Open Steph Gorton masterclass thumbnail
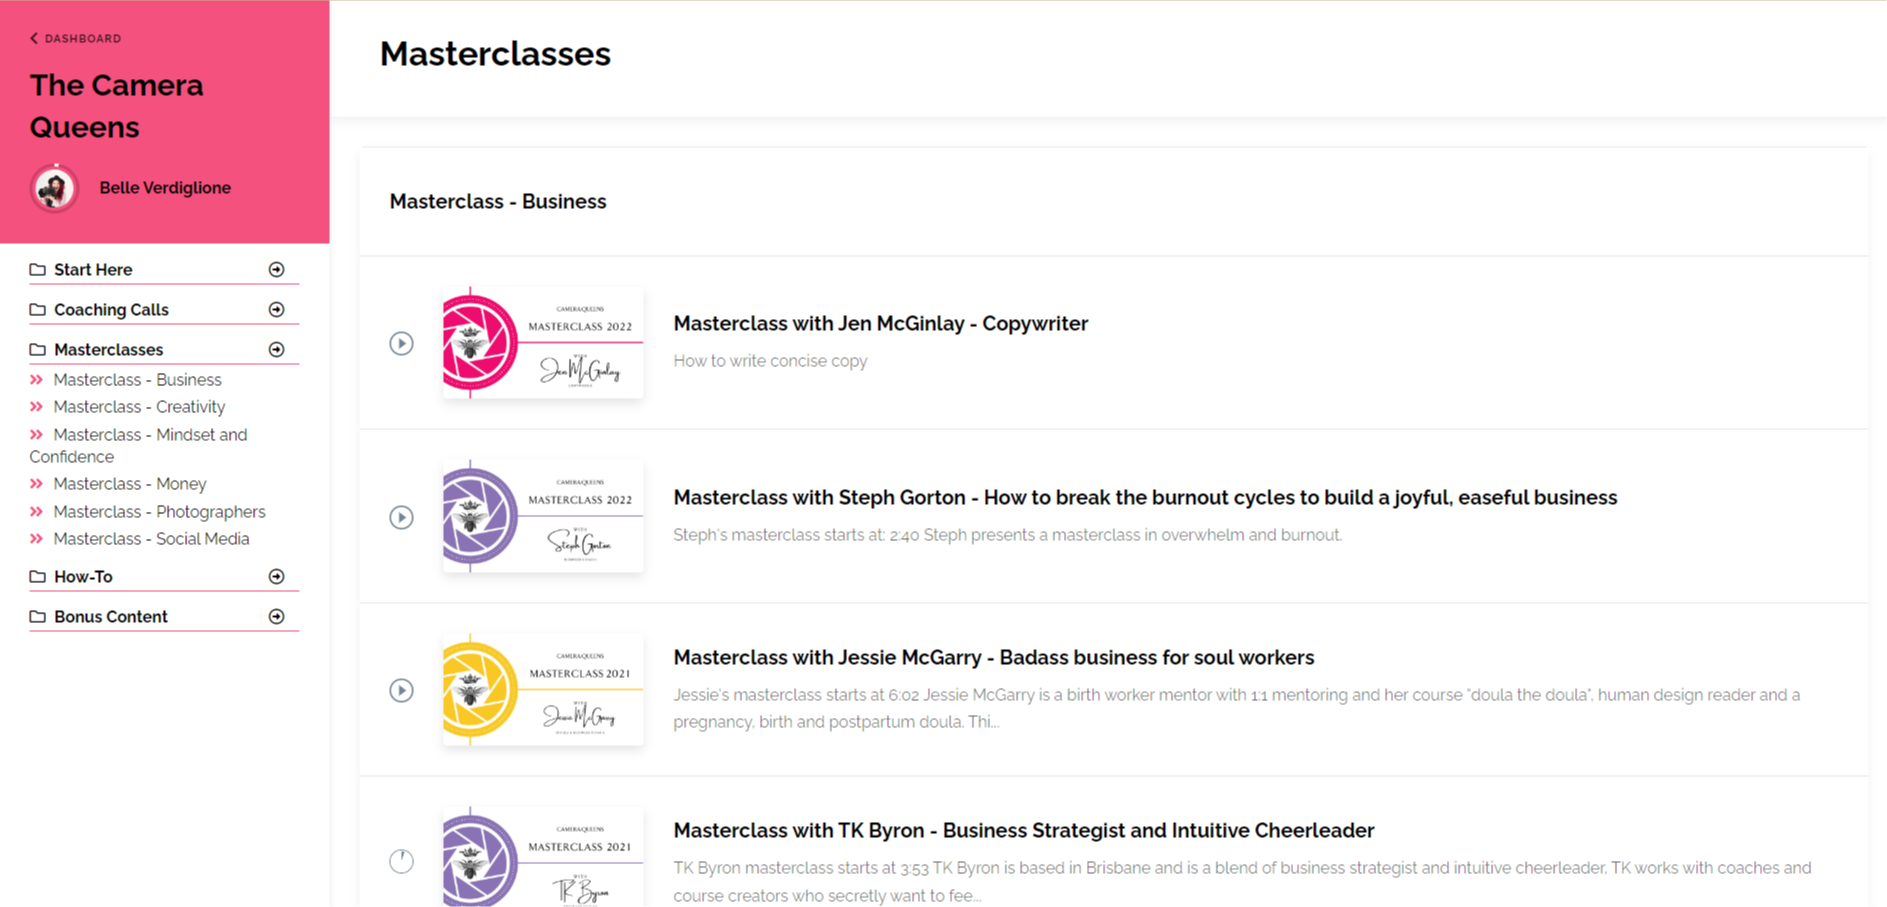1887x907 pixels. tap(543, 516)
